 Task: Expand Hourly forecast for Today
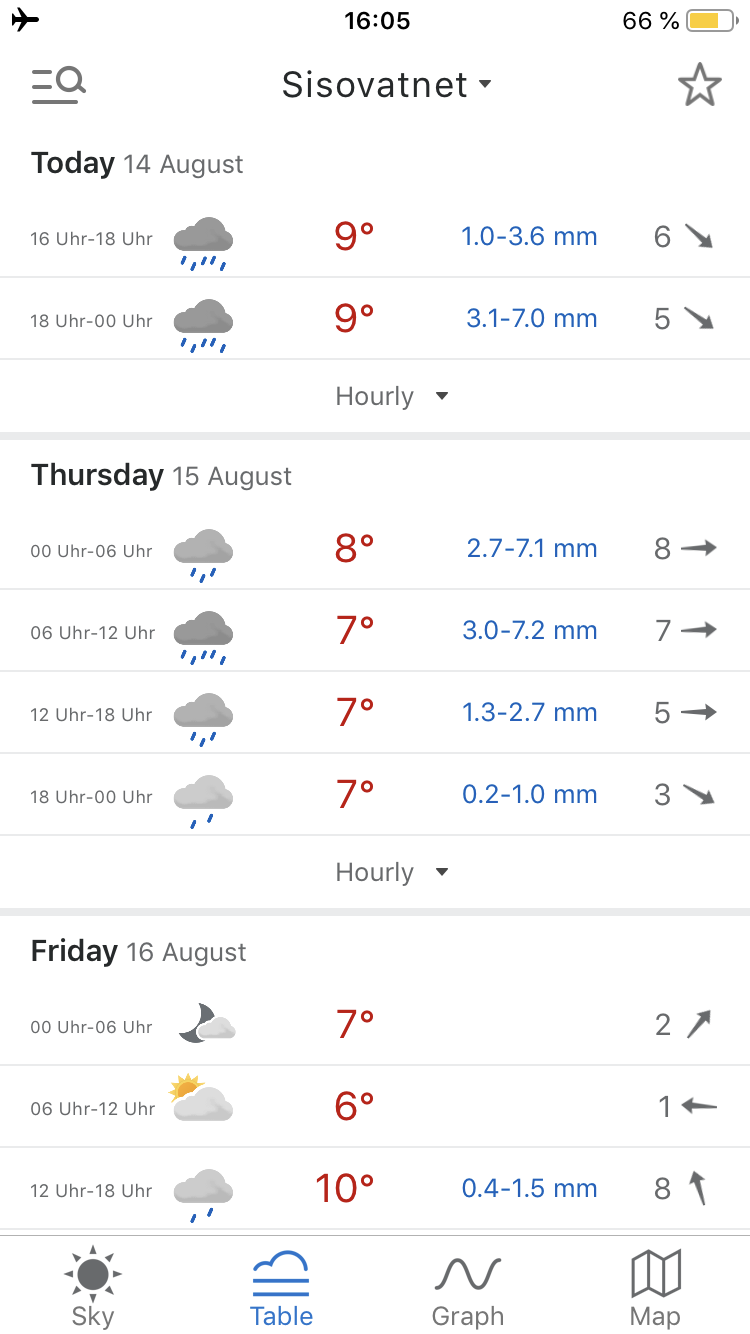point(391,397)
